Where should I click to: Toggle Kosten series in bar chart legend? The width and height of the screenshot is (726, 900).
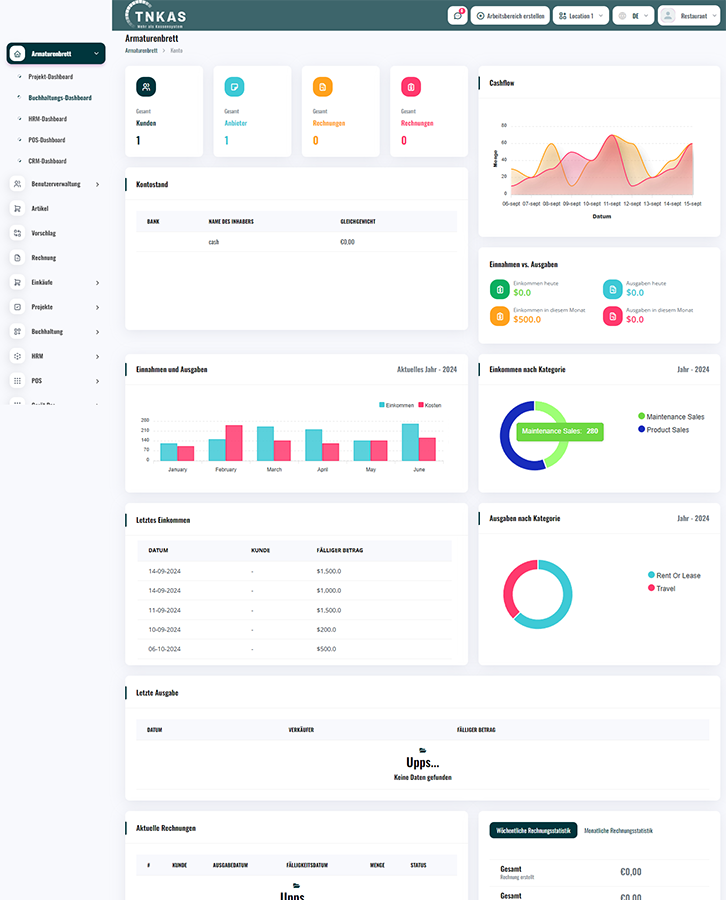tap(429, 405)
